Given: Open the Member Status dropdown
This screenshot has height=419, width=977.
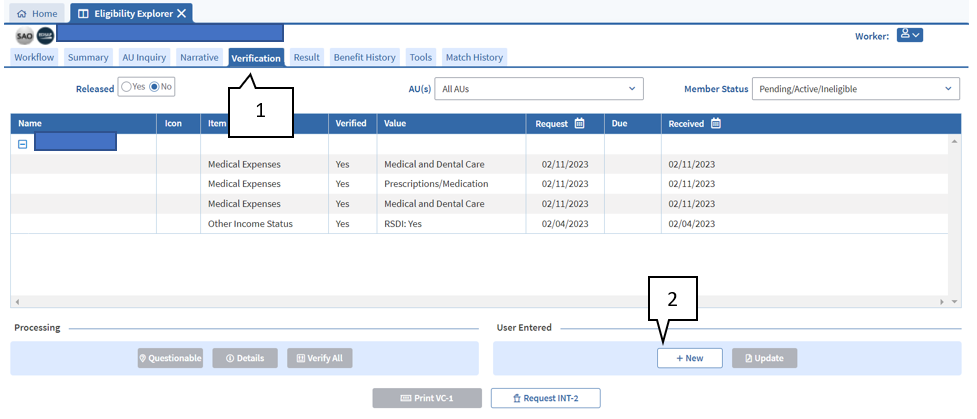Looking at the screenshot, I should point(856,89).
